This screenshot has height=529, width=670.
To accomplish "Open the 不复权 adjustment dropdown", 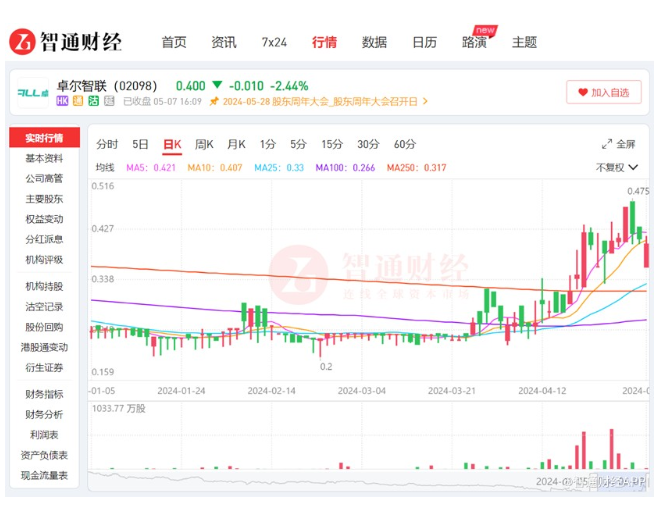I will (x=617, y=167).
